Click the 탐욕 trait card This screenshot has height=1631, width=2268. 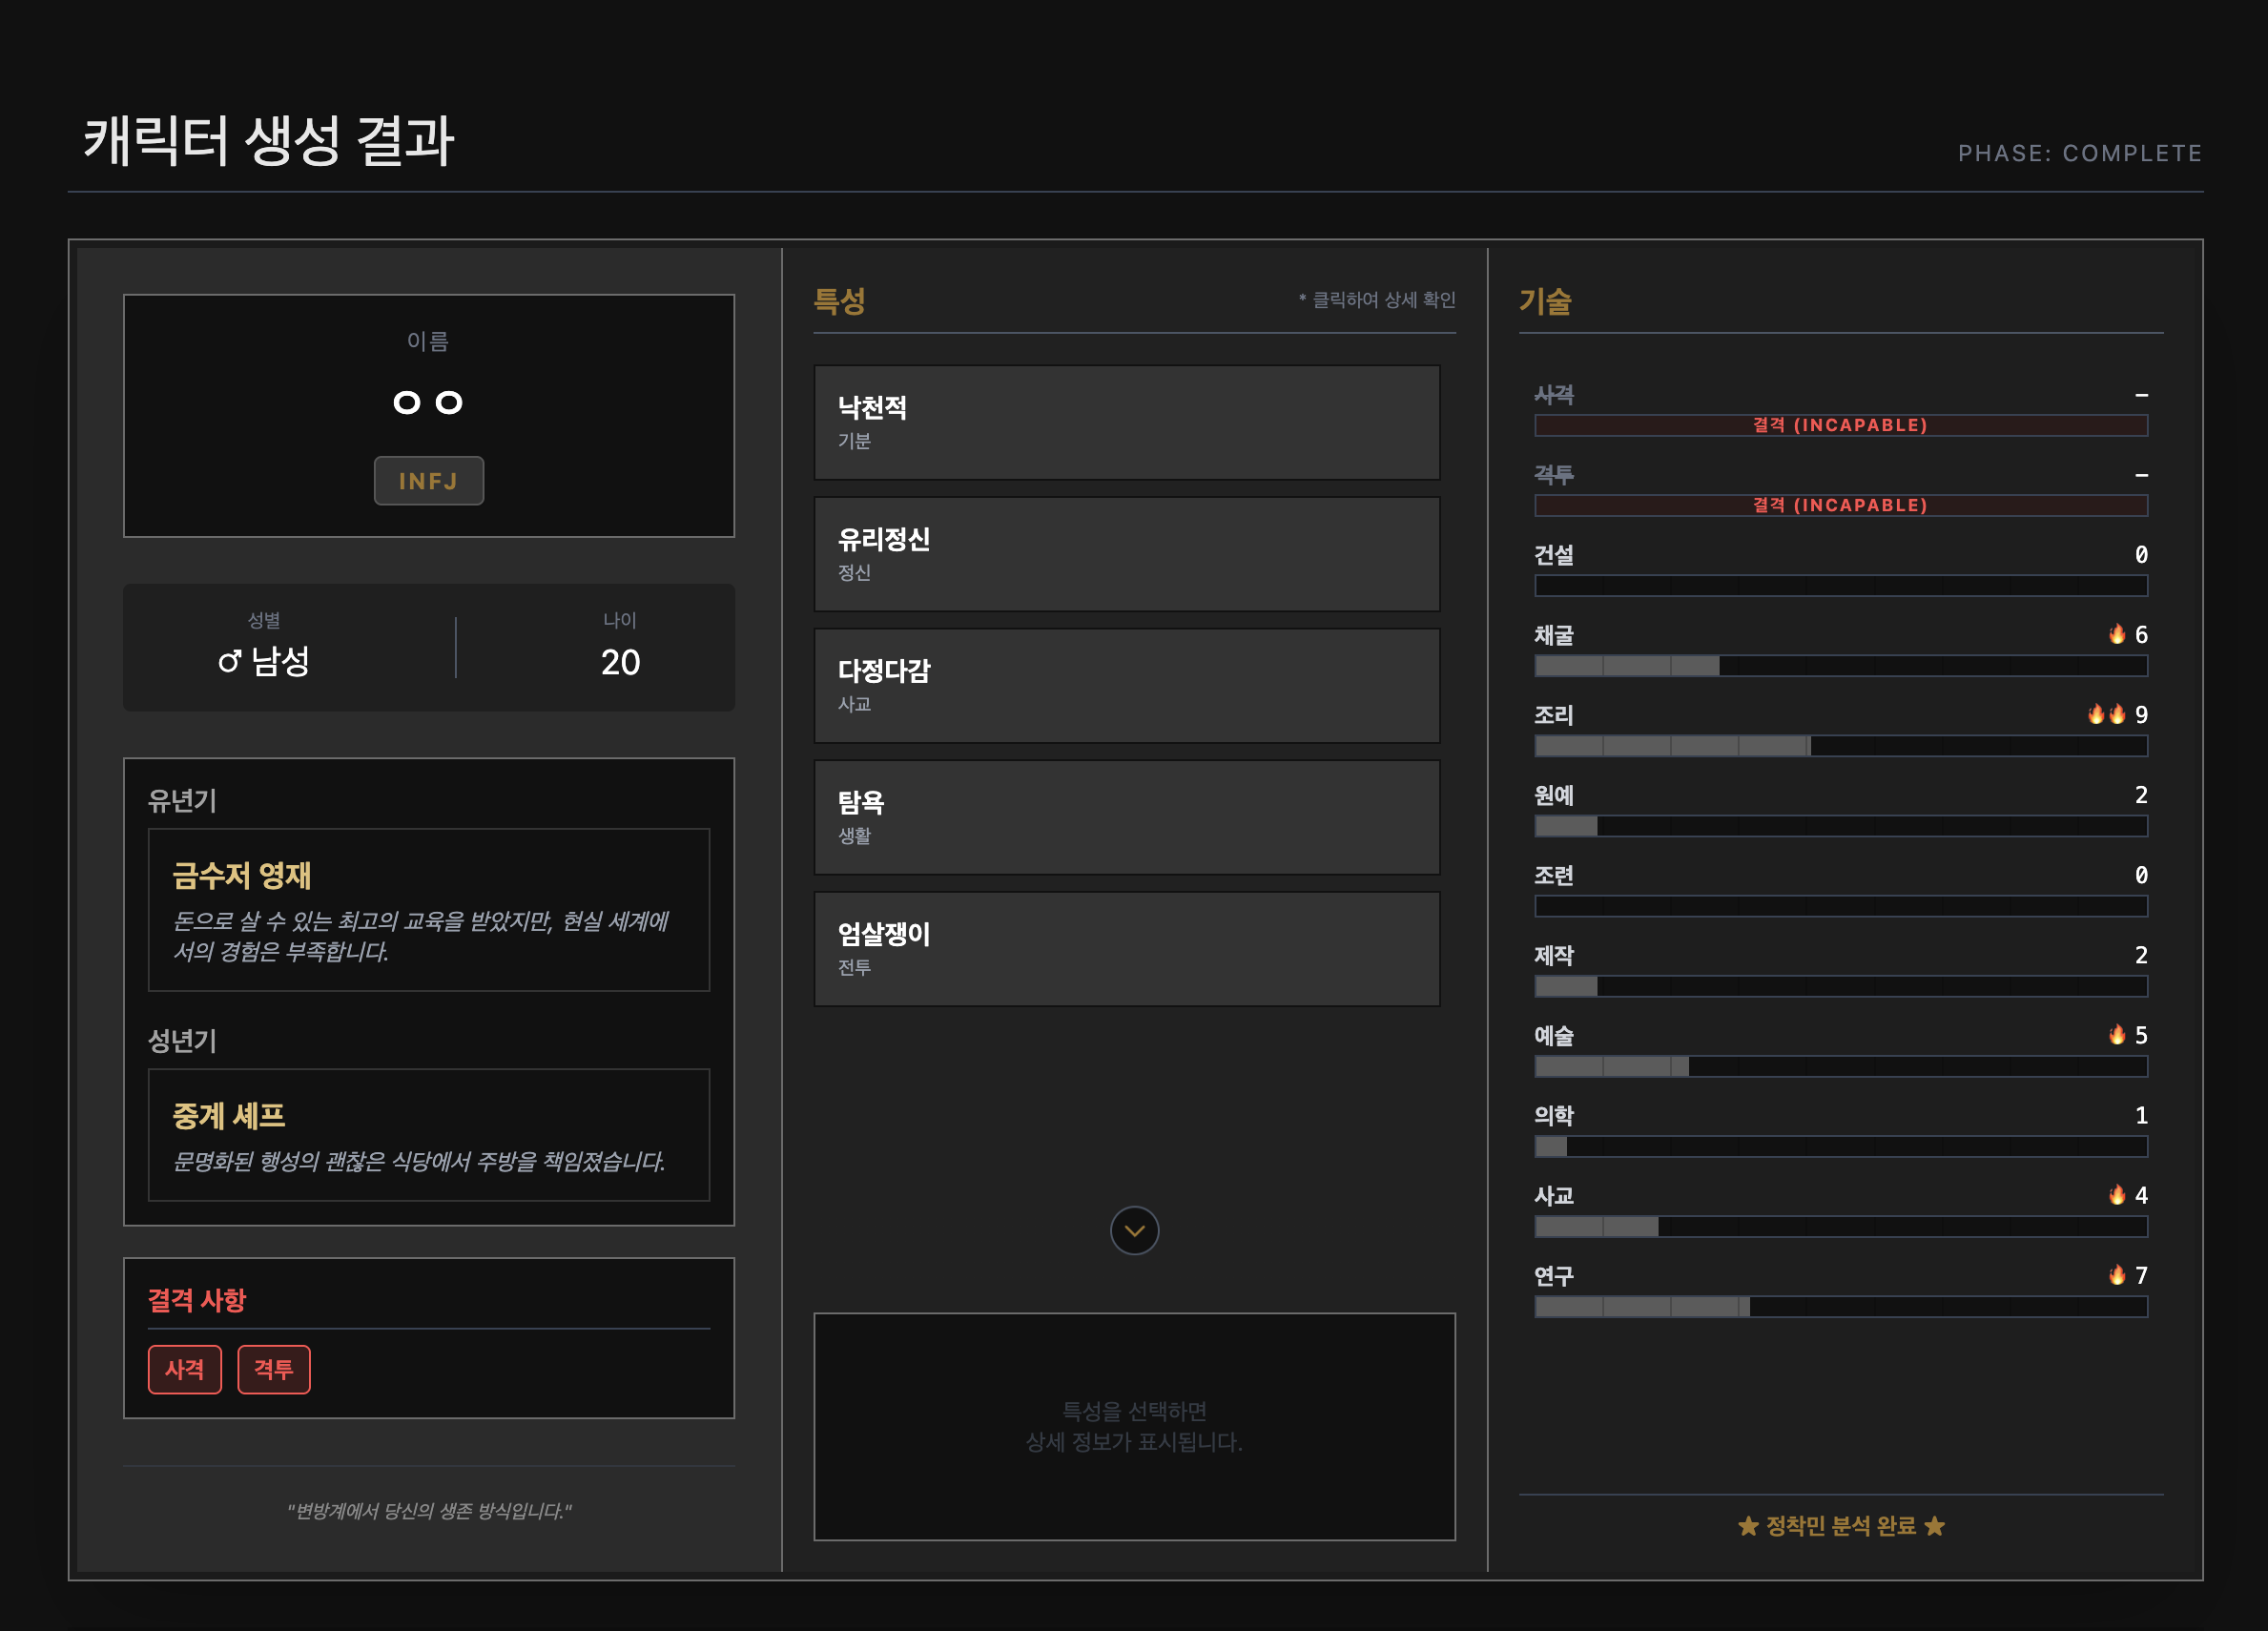[x=1126, y=817]
